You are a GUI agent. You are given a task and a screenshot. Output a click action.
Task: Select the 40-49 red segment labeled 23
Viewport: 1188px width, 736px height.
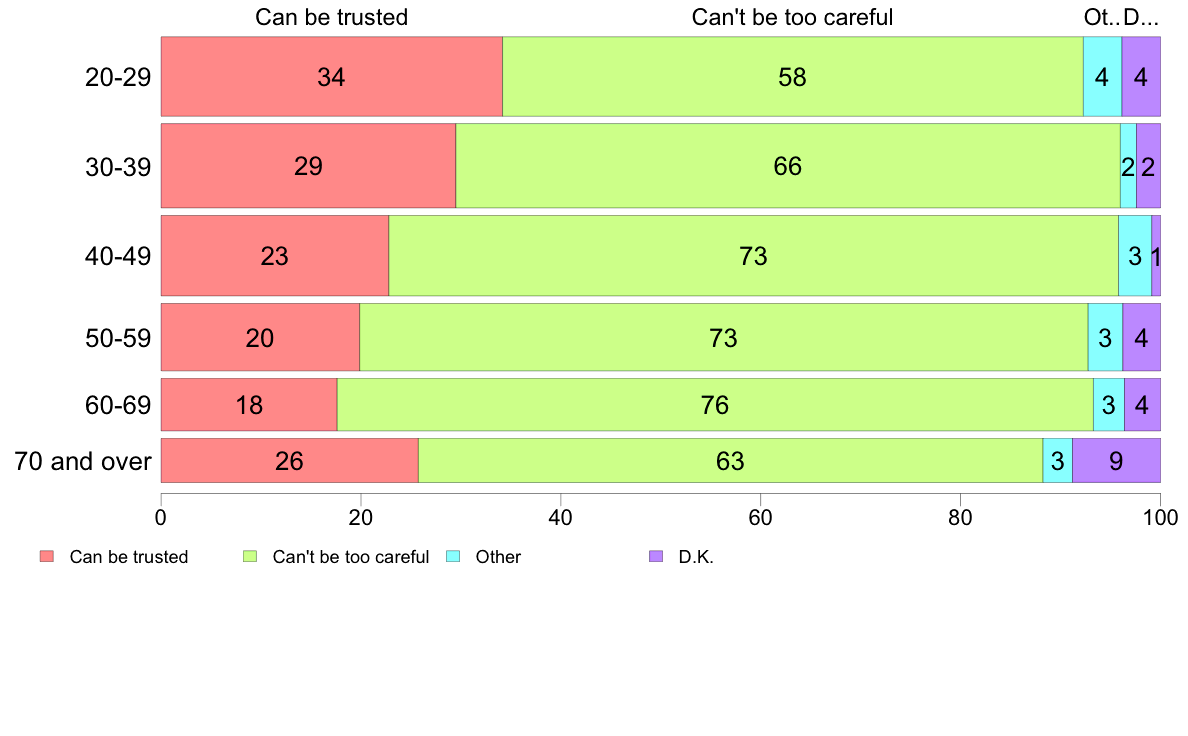point(275,256)
